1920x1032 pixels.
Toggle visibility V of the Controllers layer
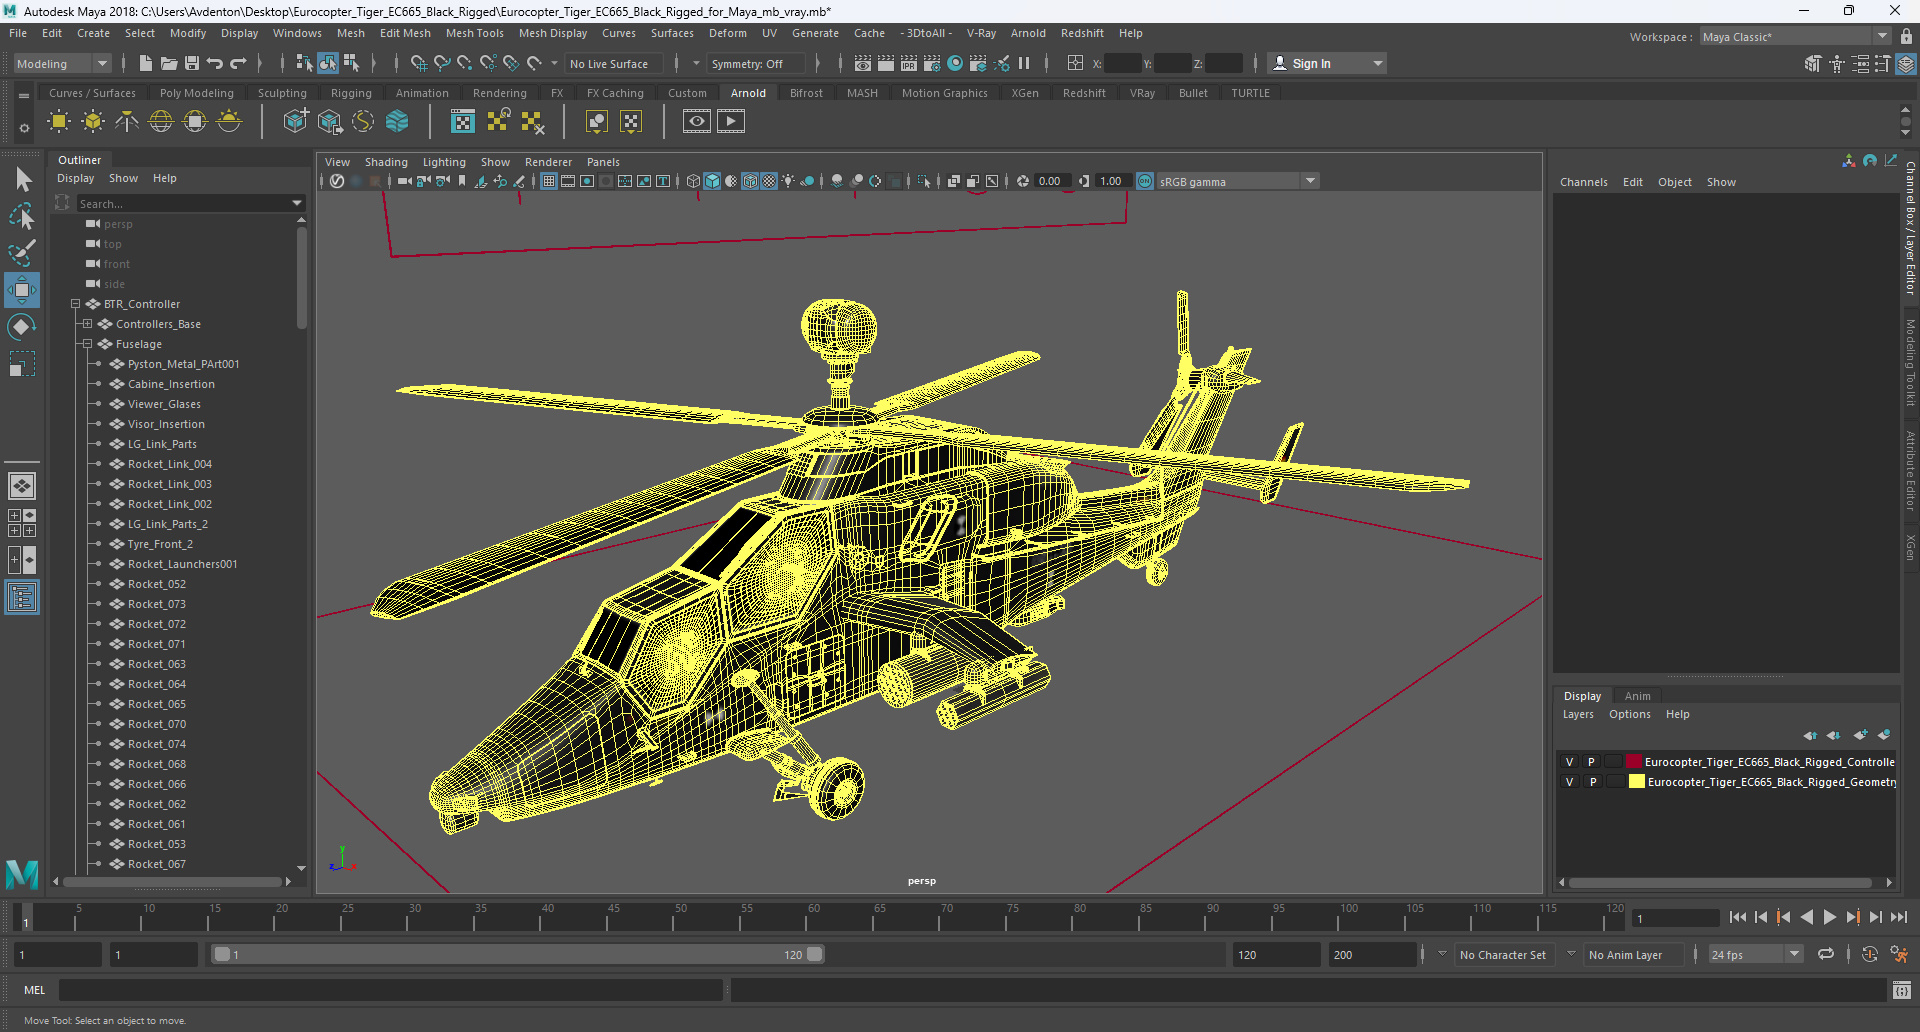pyautogui.click(x=1569, y=762)
